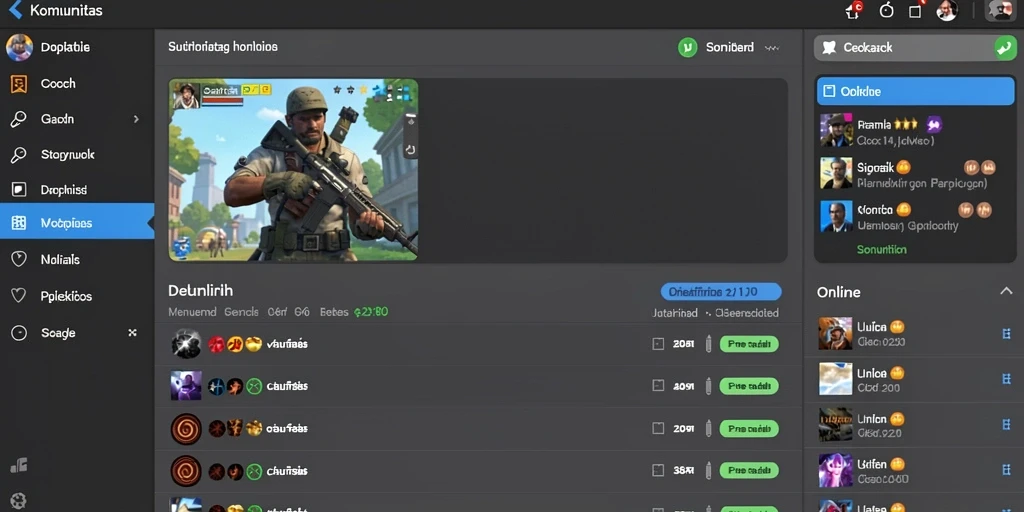Viewport: 1024px width, 512px height.
Task: Click the settings gear at sidebar bottom
Action: point(18,501)
